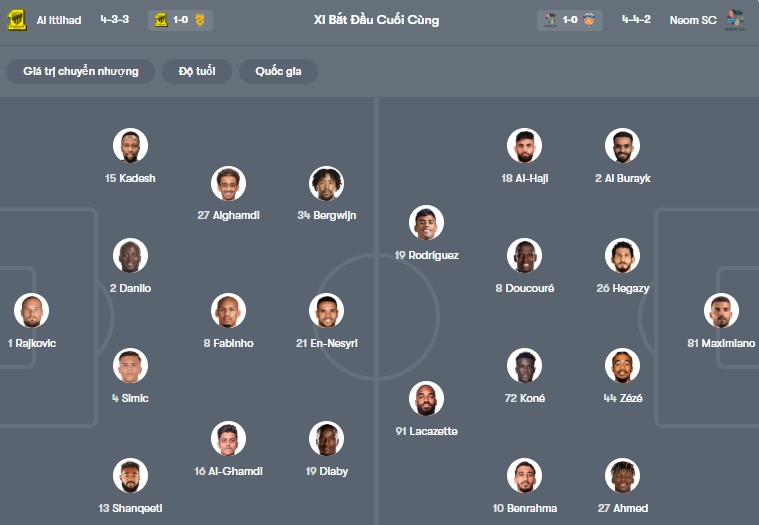Screen dimensions: 759x525
Task: Click Benrahma's player photo
Action: 524,476
